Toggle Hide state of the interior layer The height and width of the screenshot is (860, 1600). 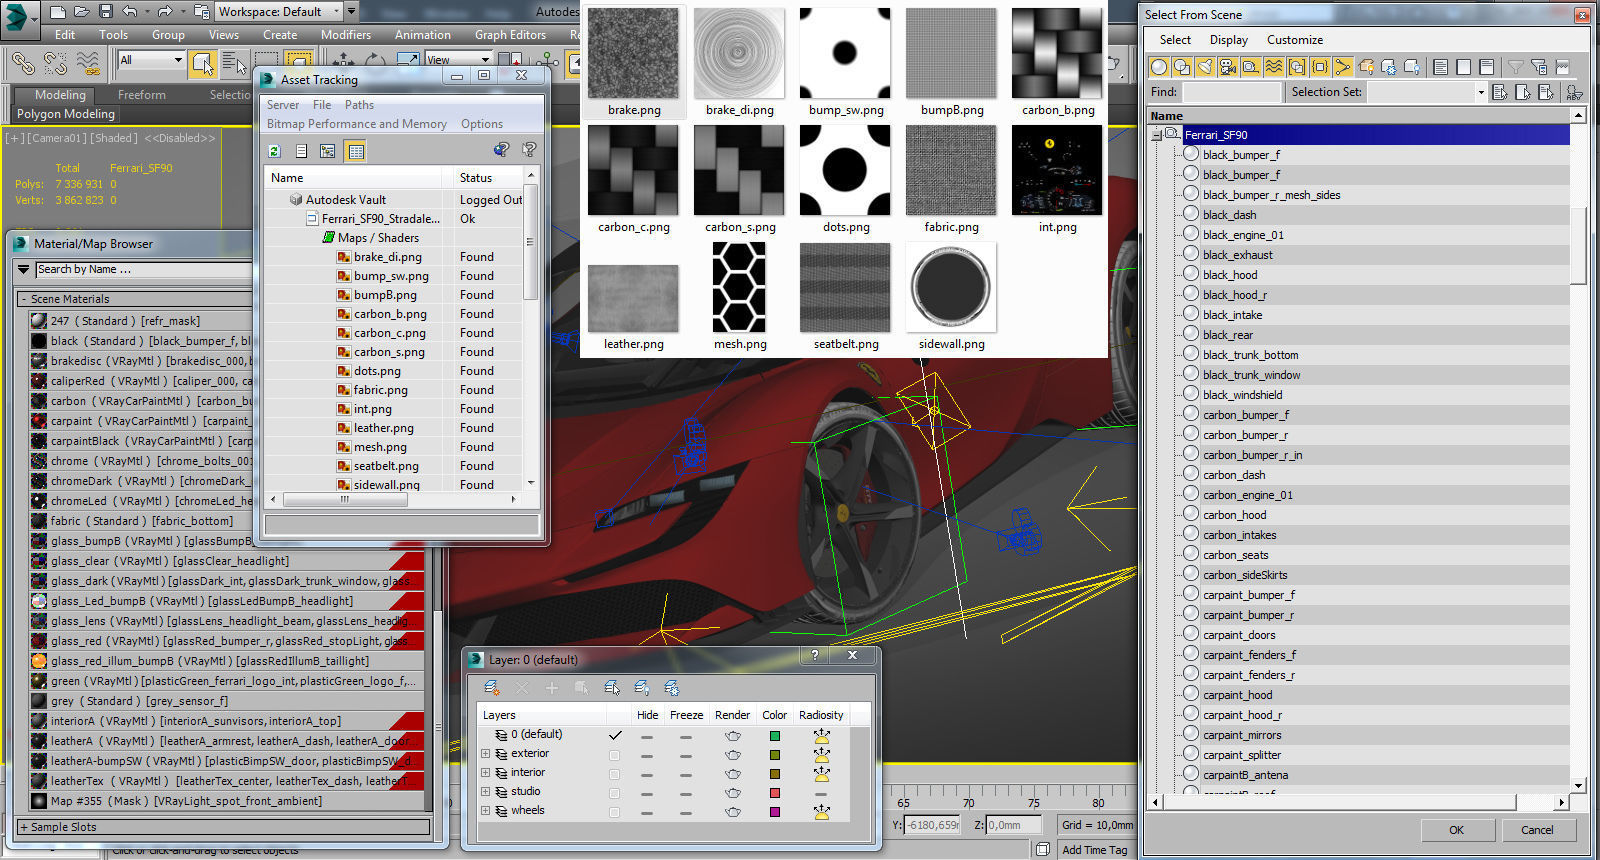pyautogui.click(x=647, y=773)
